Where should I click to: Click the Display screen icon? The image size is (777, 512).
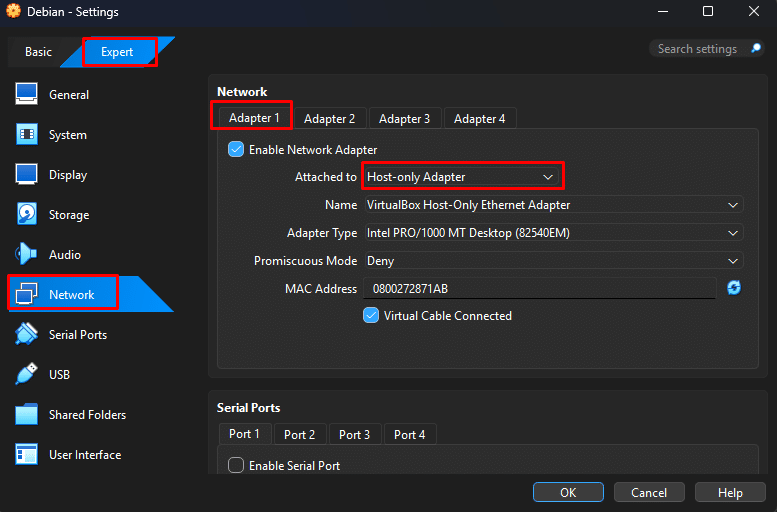click(x=26, y=174)
